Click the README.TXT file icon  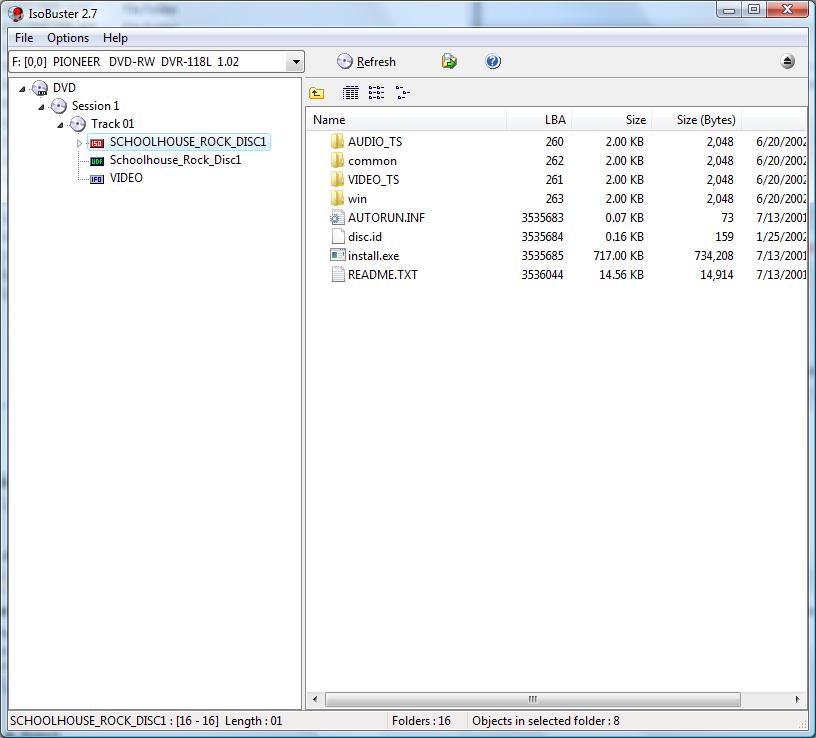(338, 274)
